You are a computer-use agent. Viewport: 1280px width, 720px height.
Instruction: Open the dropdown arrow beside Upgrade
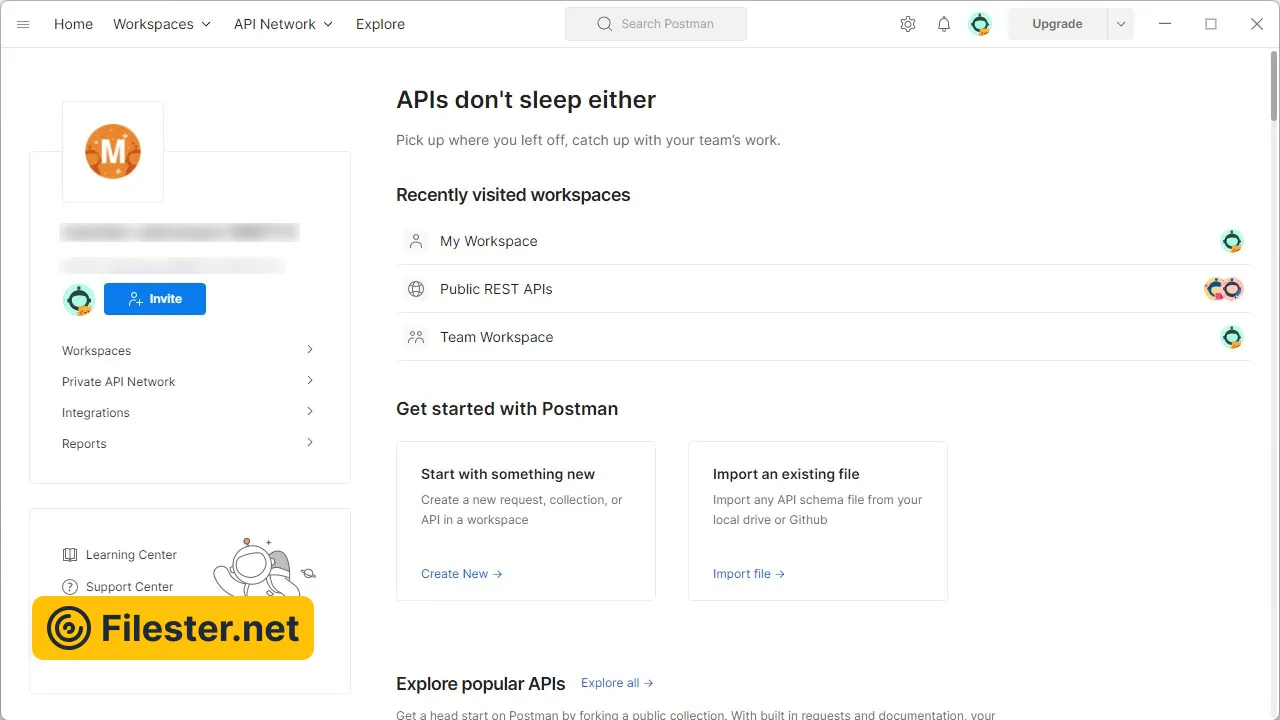(1121, 24)
